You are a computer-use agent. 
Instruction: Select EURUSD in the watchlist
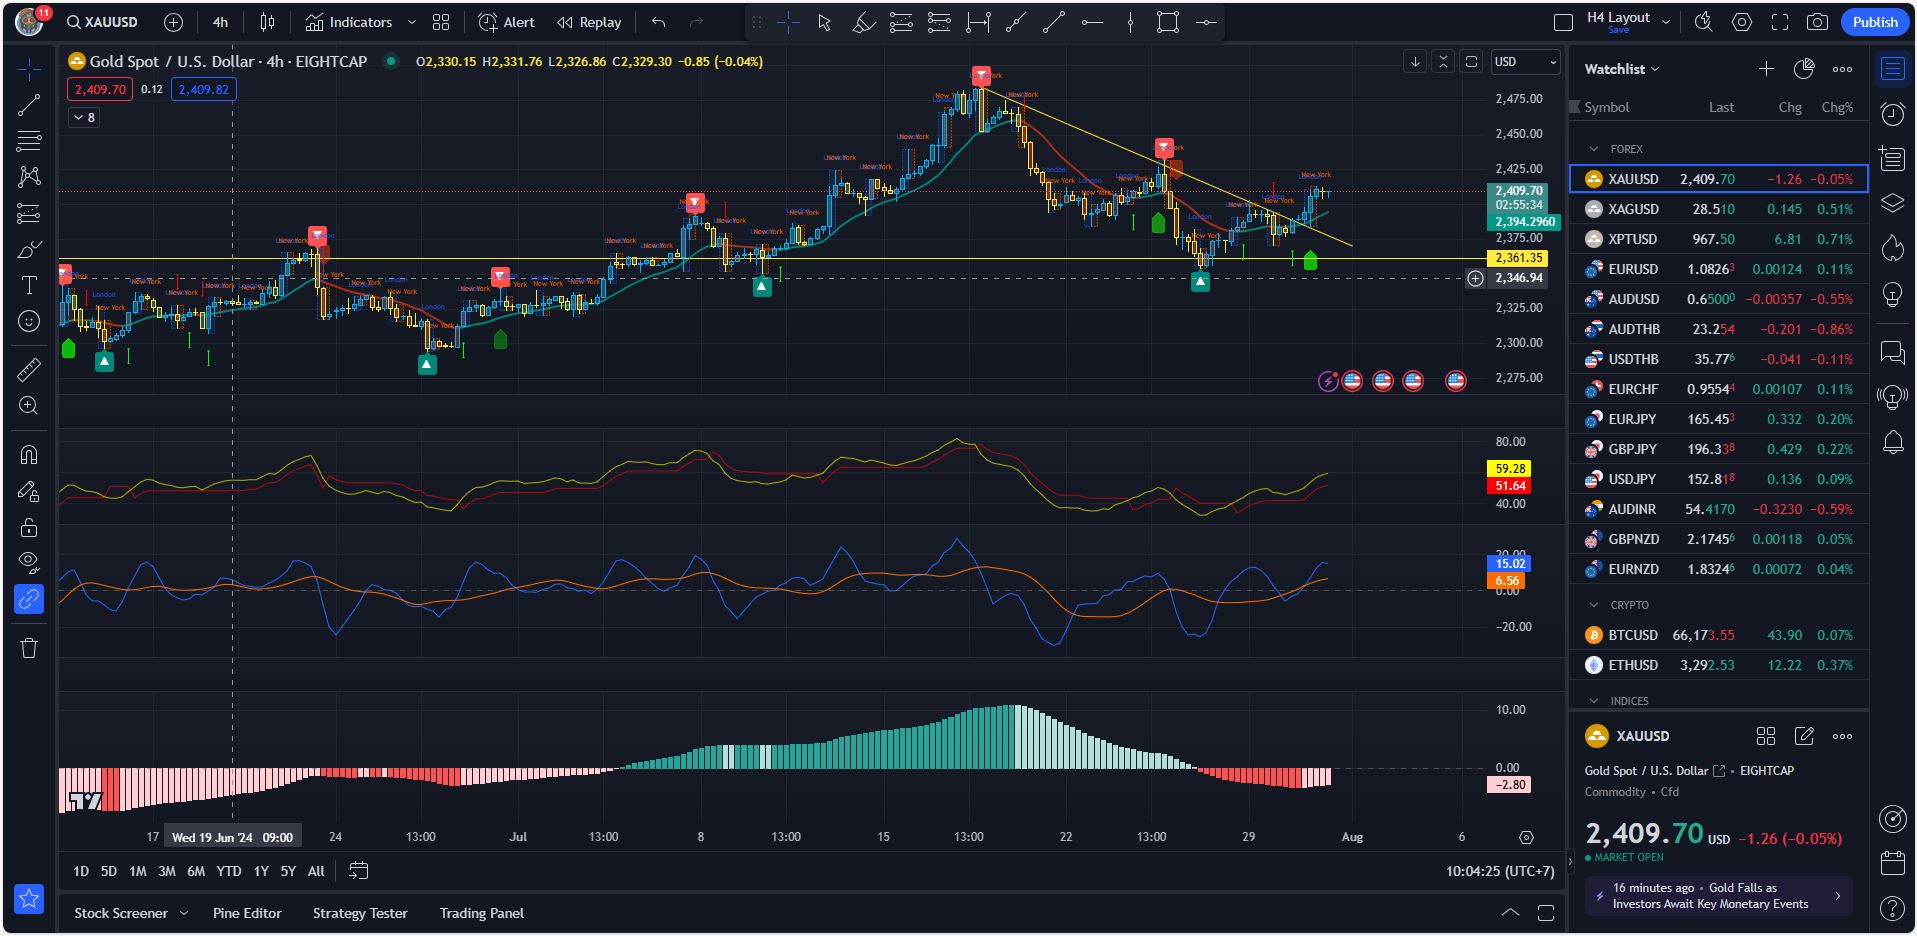1719,269
